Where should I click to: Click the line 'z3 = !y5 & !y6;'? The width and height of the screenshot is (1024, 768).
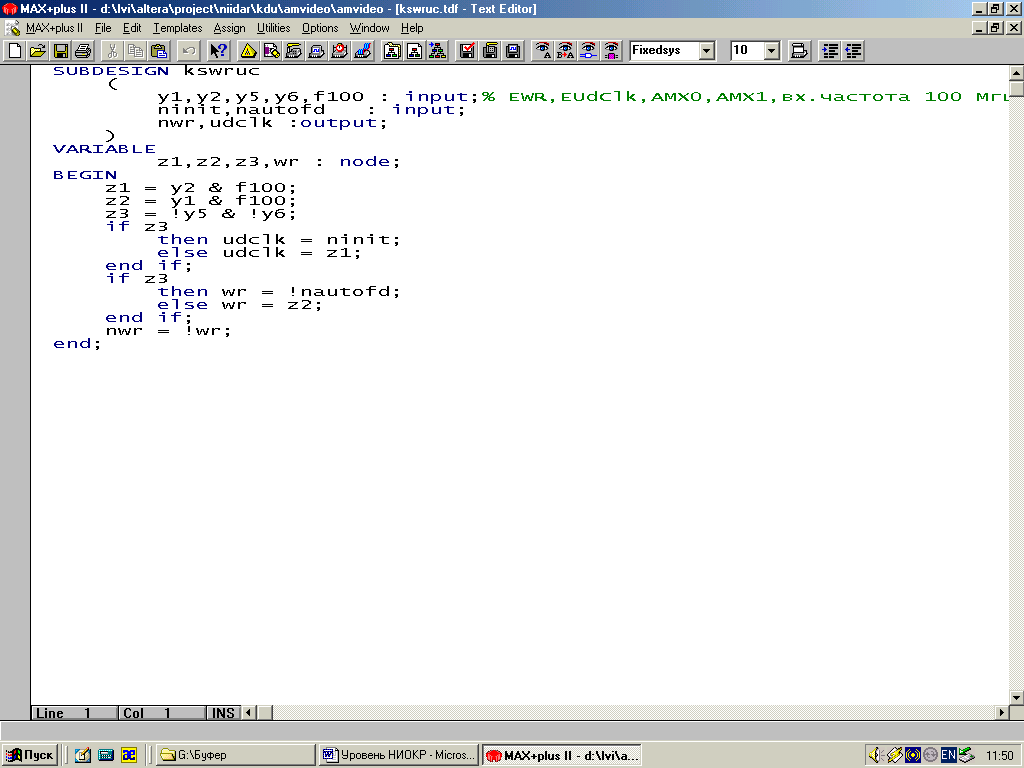201,214
